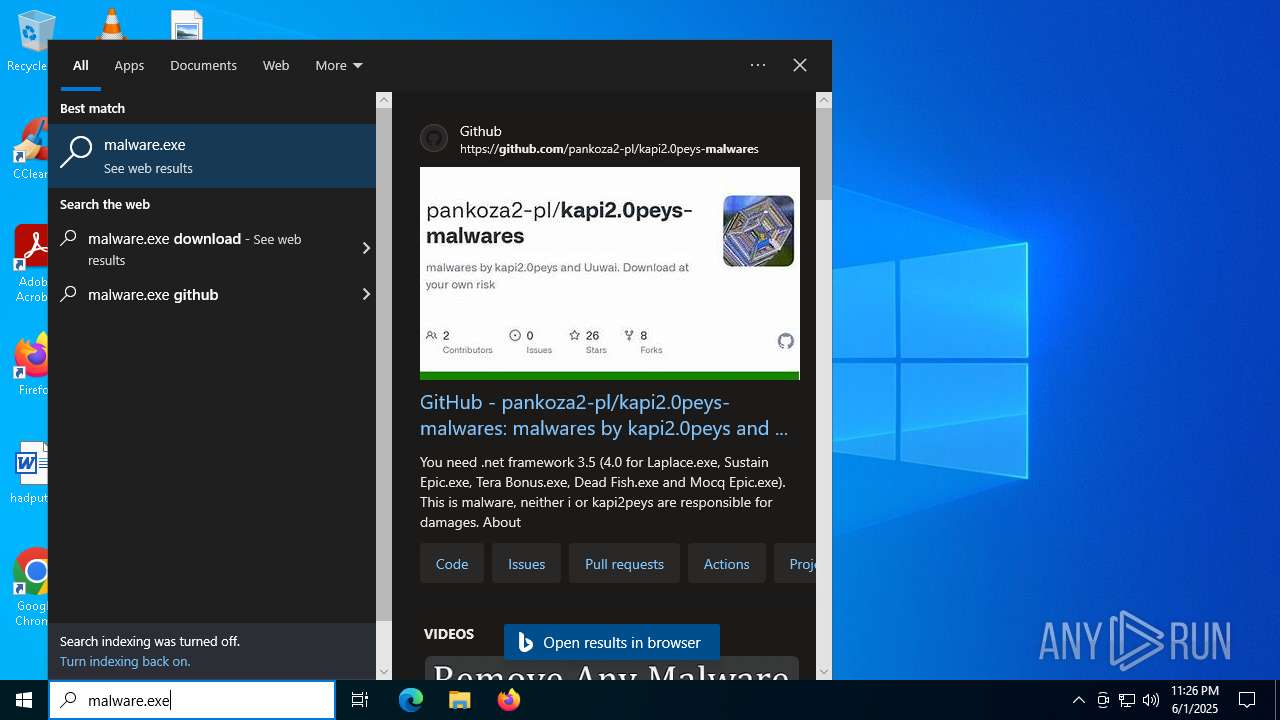The height and width of the screenshot is (720, 1280).
Task: Click the security tray icon
Action: pos(1103,700)
